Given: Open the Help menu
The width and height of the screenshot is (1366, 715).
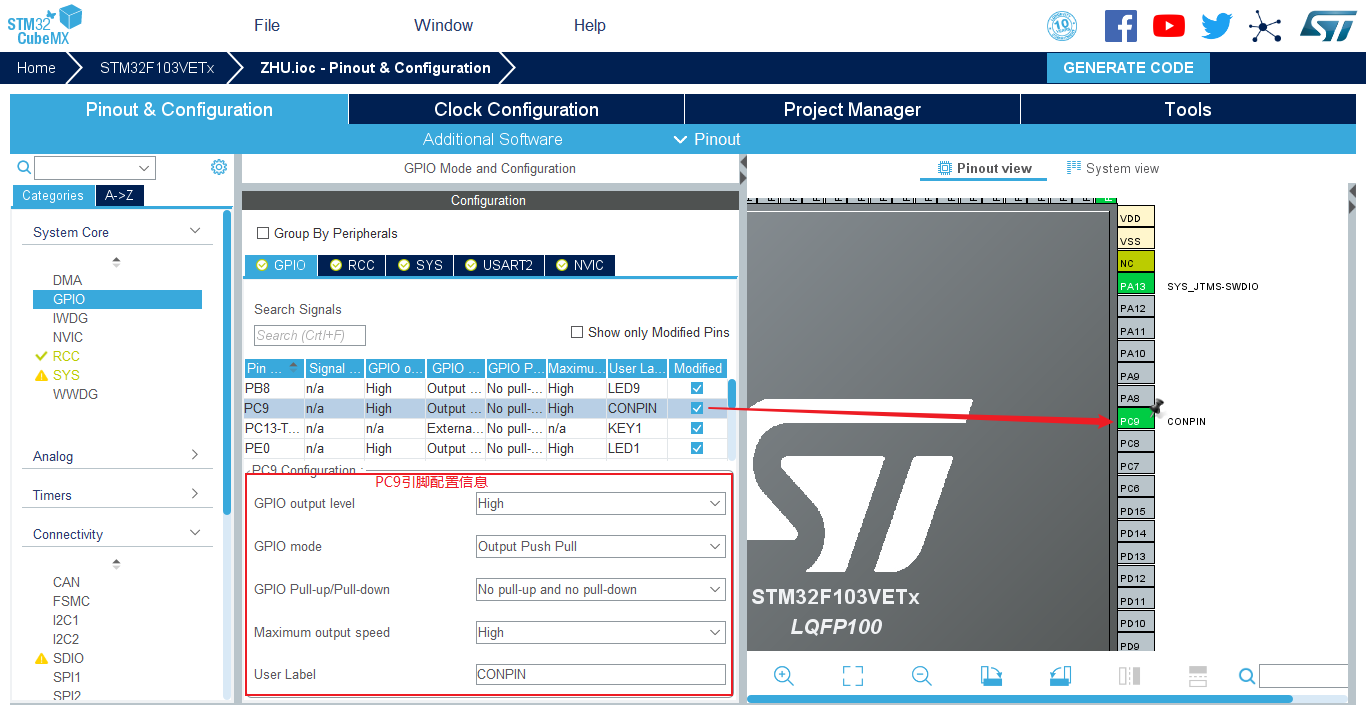Looking at the screenshot, I should (x=590, y=25).
